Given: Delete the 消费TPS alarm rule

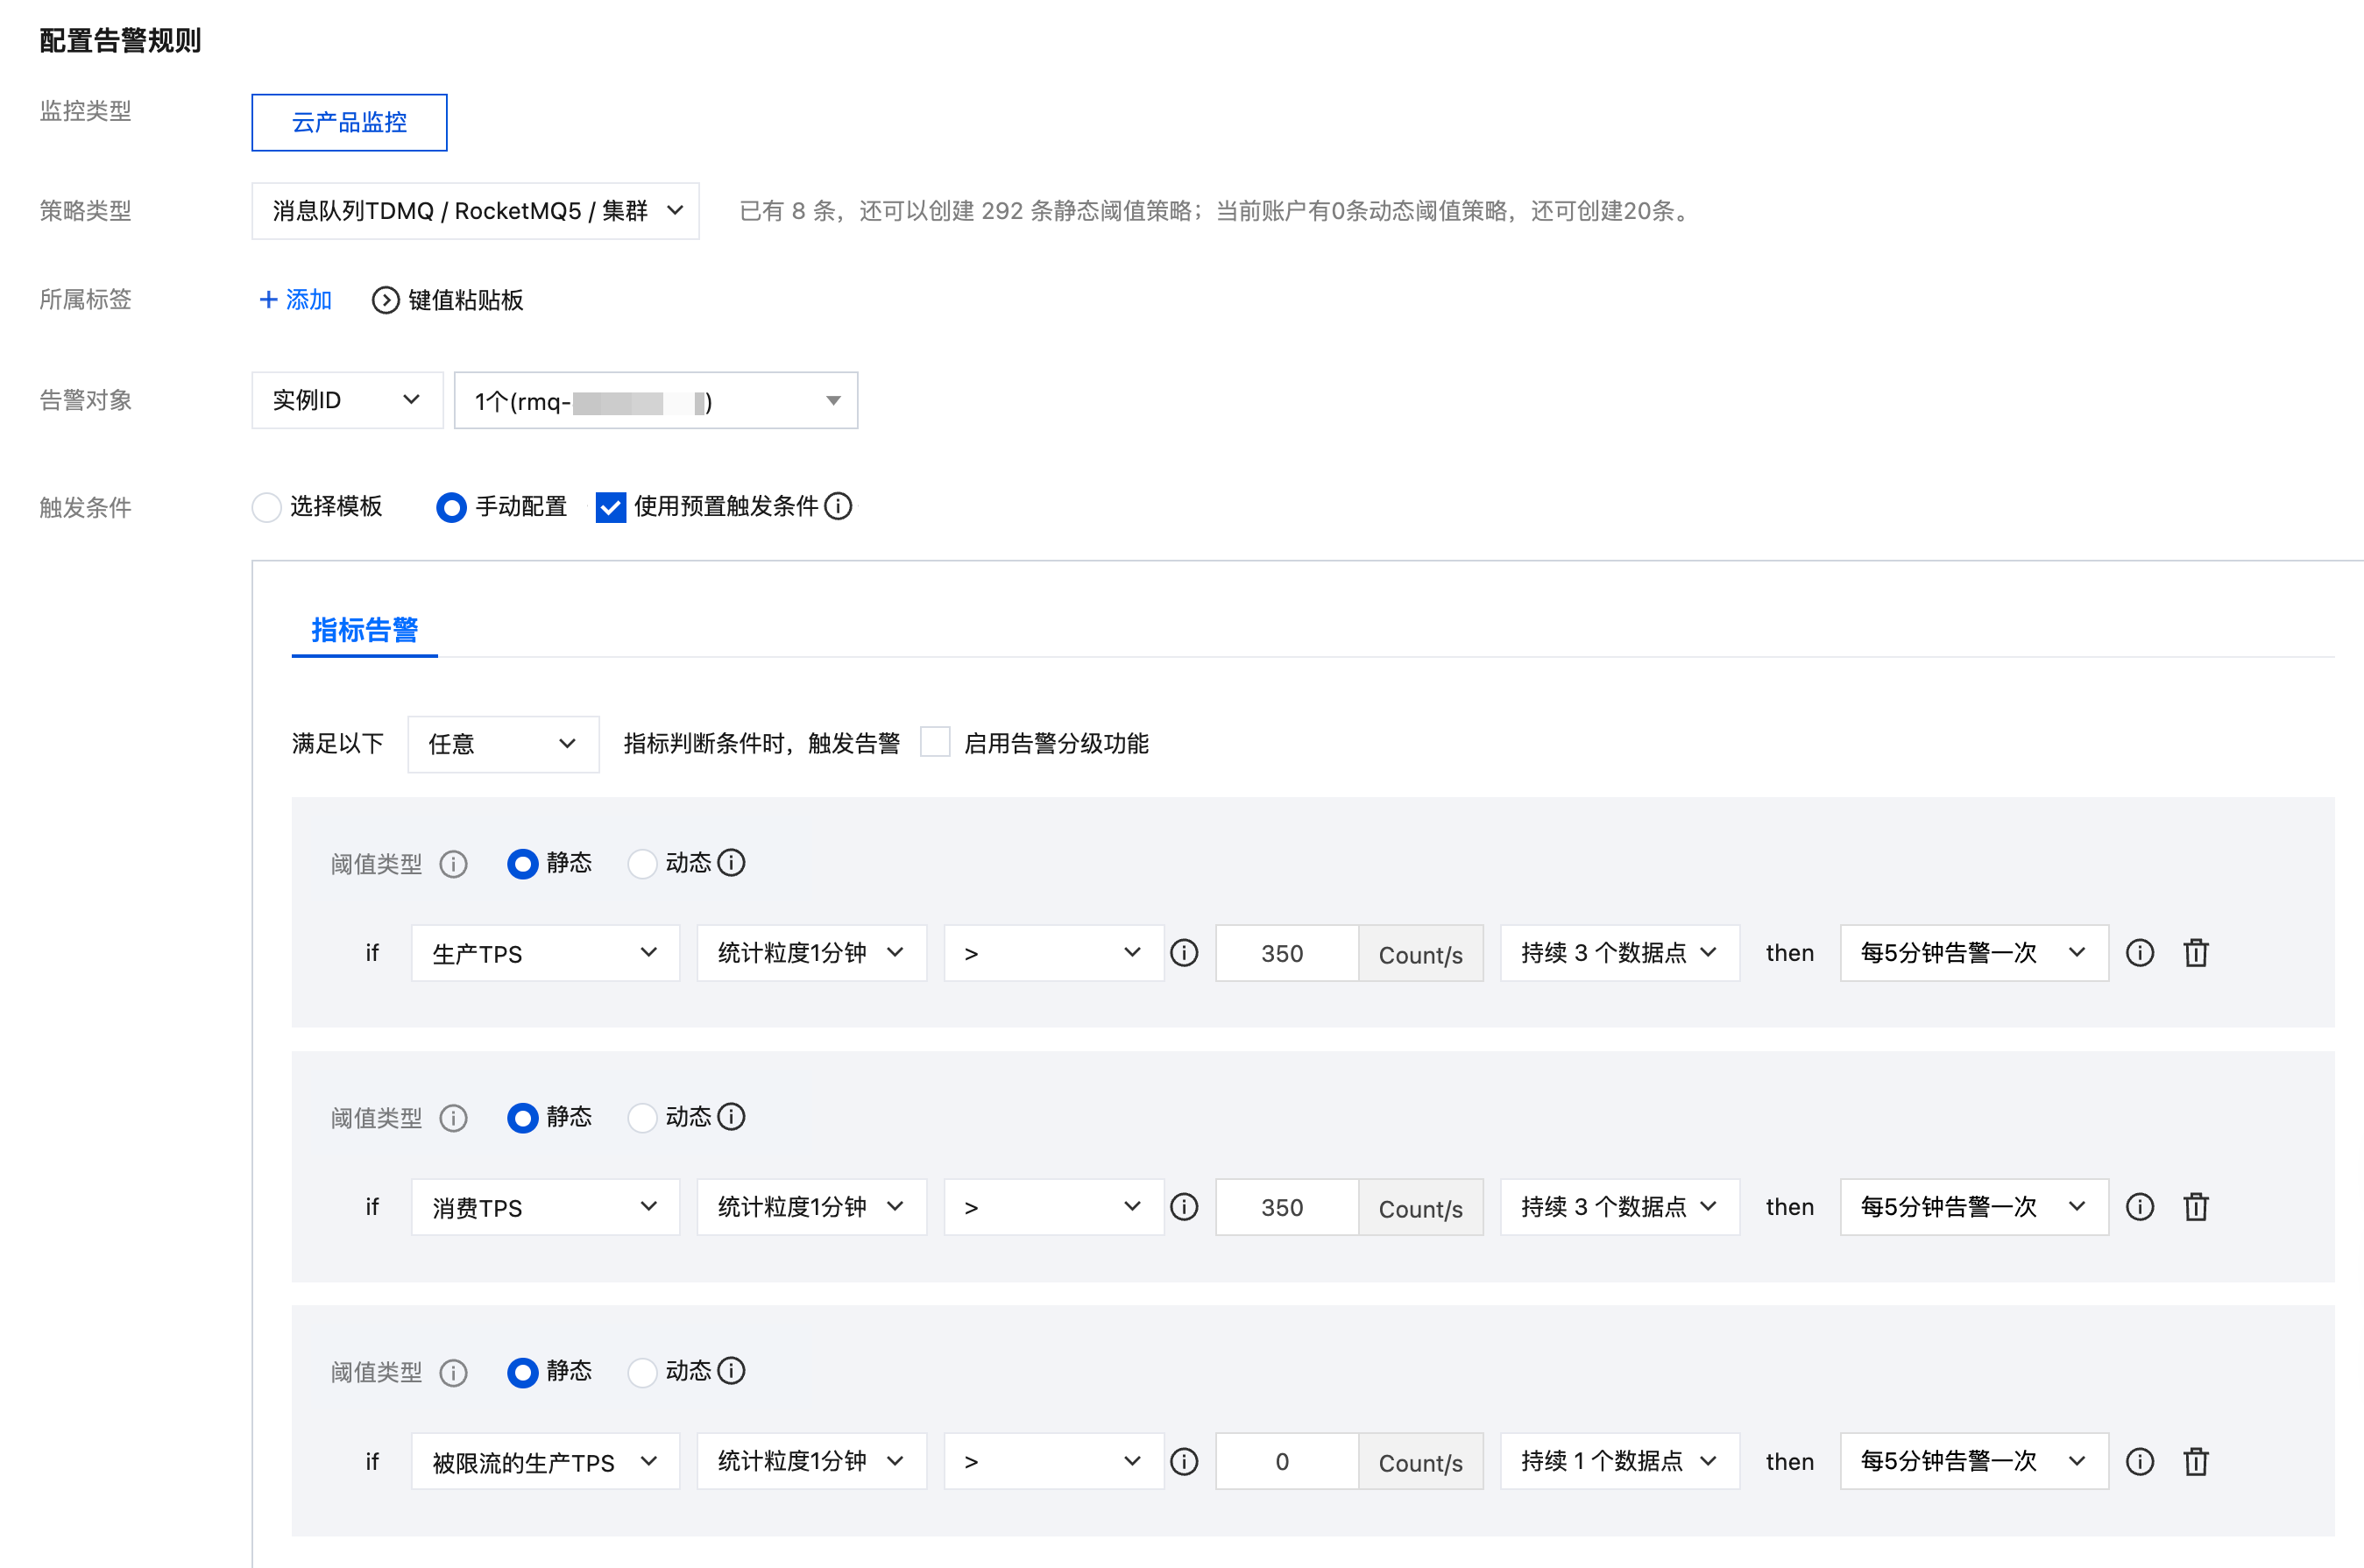Looking at the screenshot, I should [2196, 1206].
